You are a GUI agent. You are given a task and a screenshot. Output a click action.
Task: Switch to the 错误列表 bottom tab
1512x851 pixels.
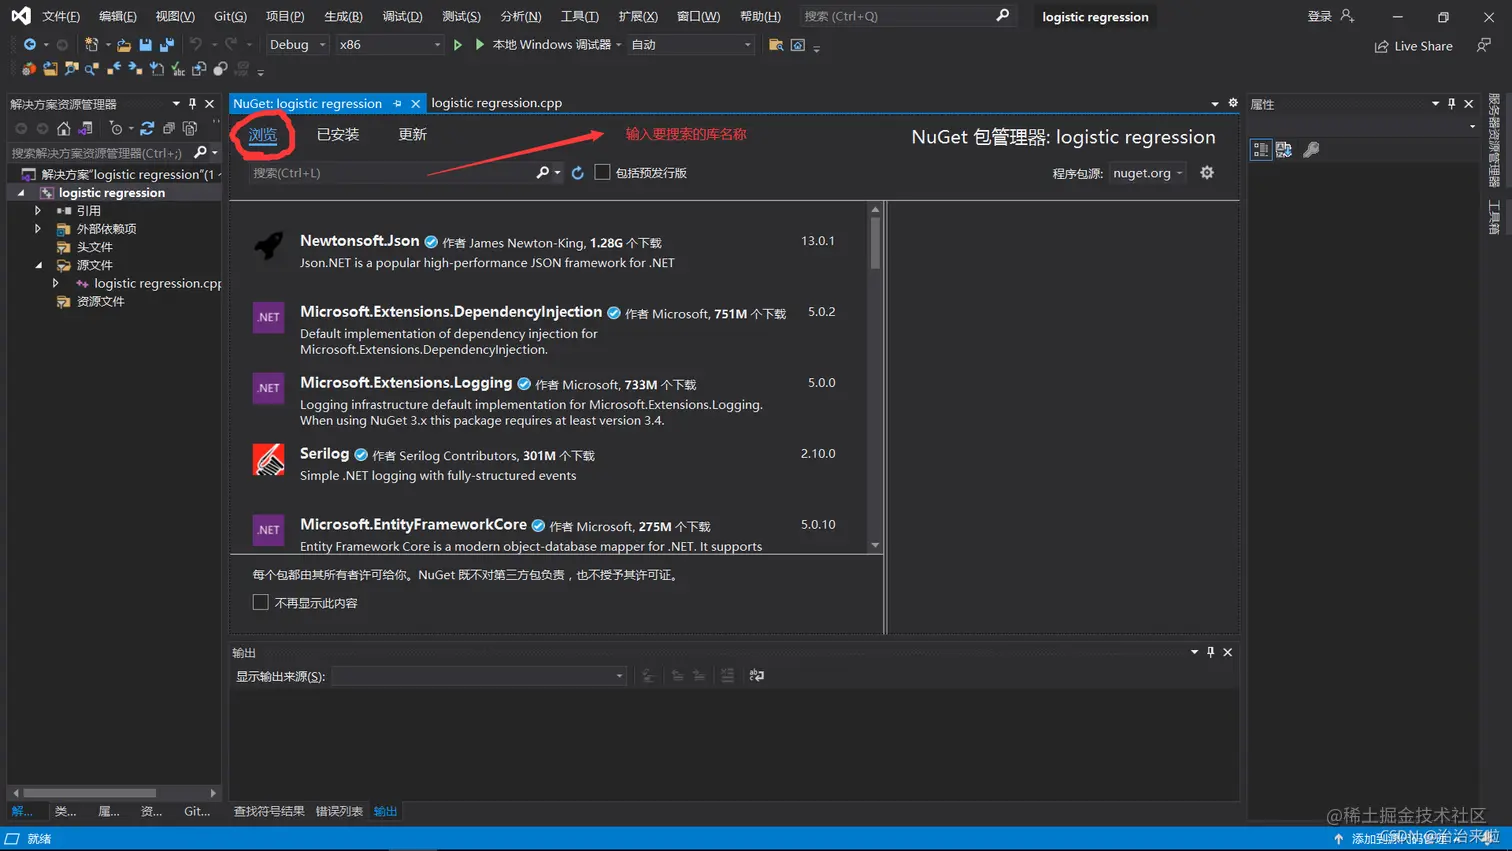(339, 811)
